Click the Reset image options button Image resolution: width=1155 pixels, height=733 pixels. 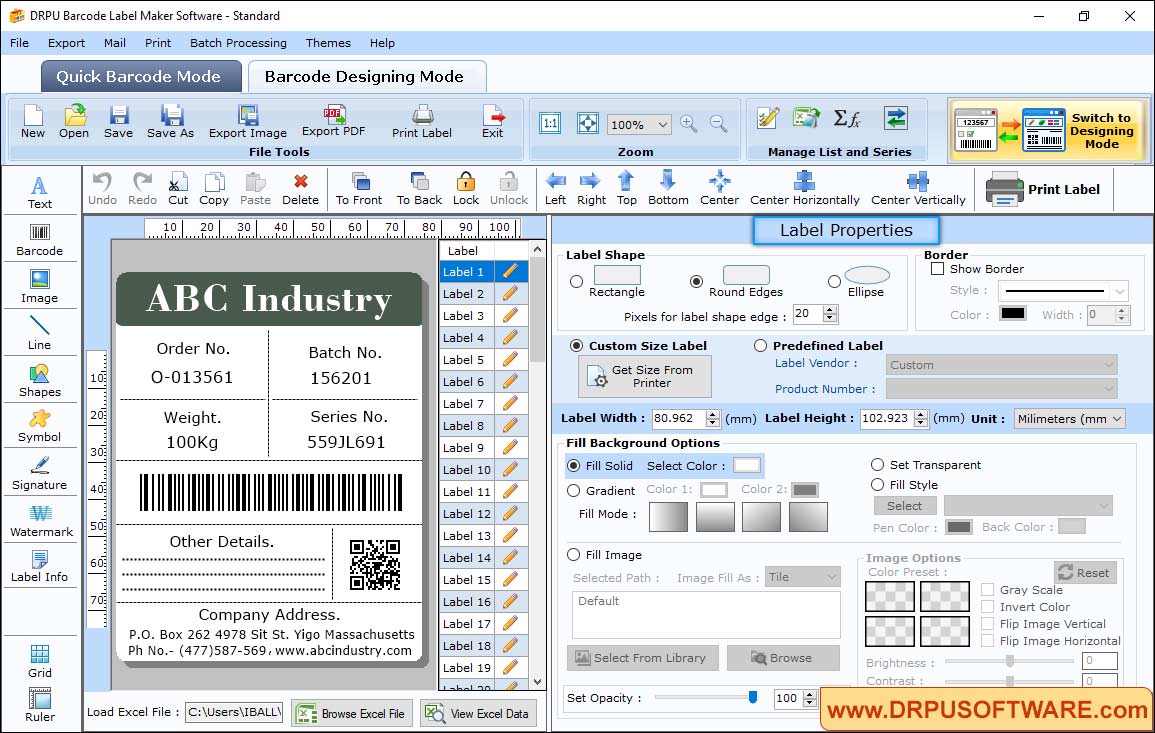[1085, 572]
